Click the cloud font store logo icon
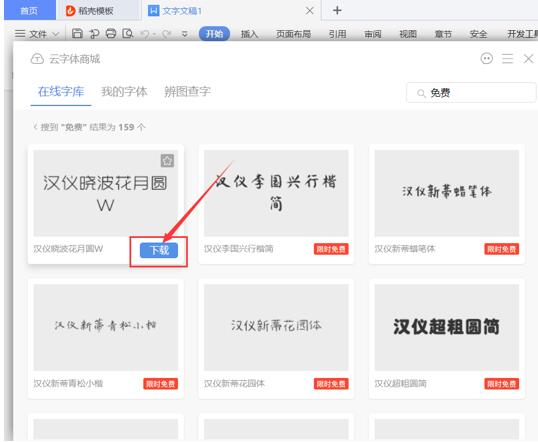The width and height of the screenshot is (538, 442). (x=37, y=59)
